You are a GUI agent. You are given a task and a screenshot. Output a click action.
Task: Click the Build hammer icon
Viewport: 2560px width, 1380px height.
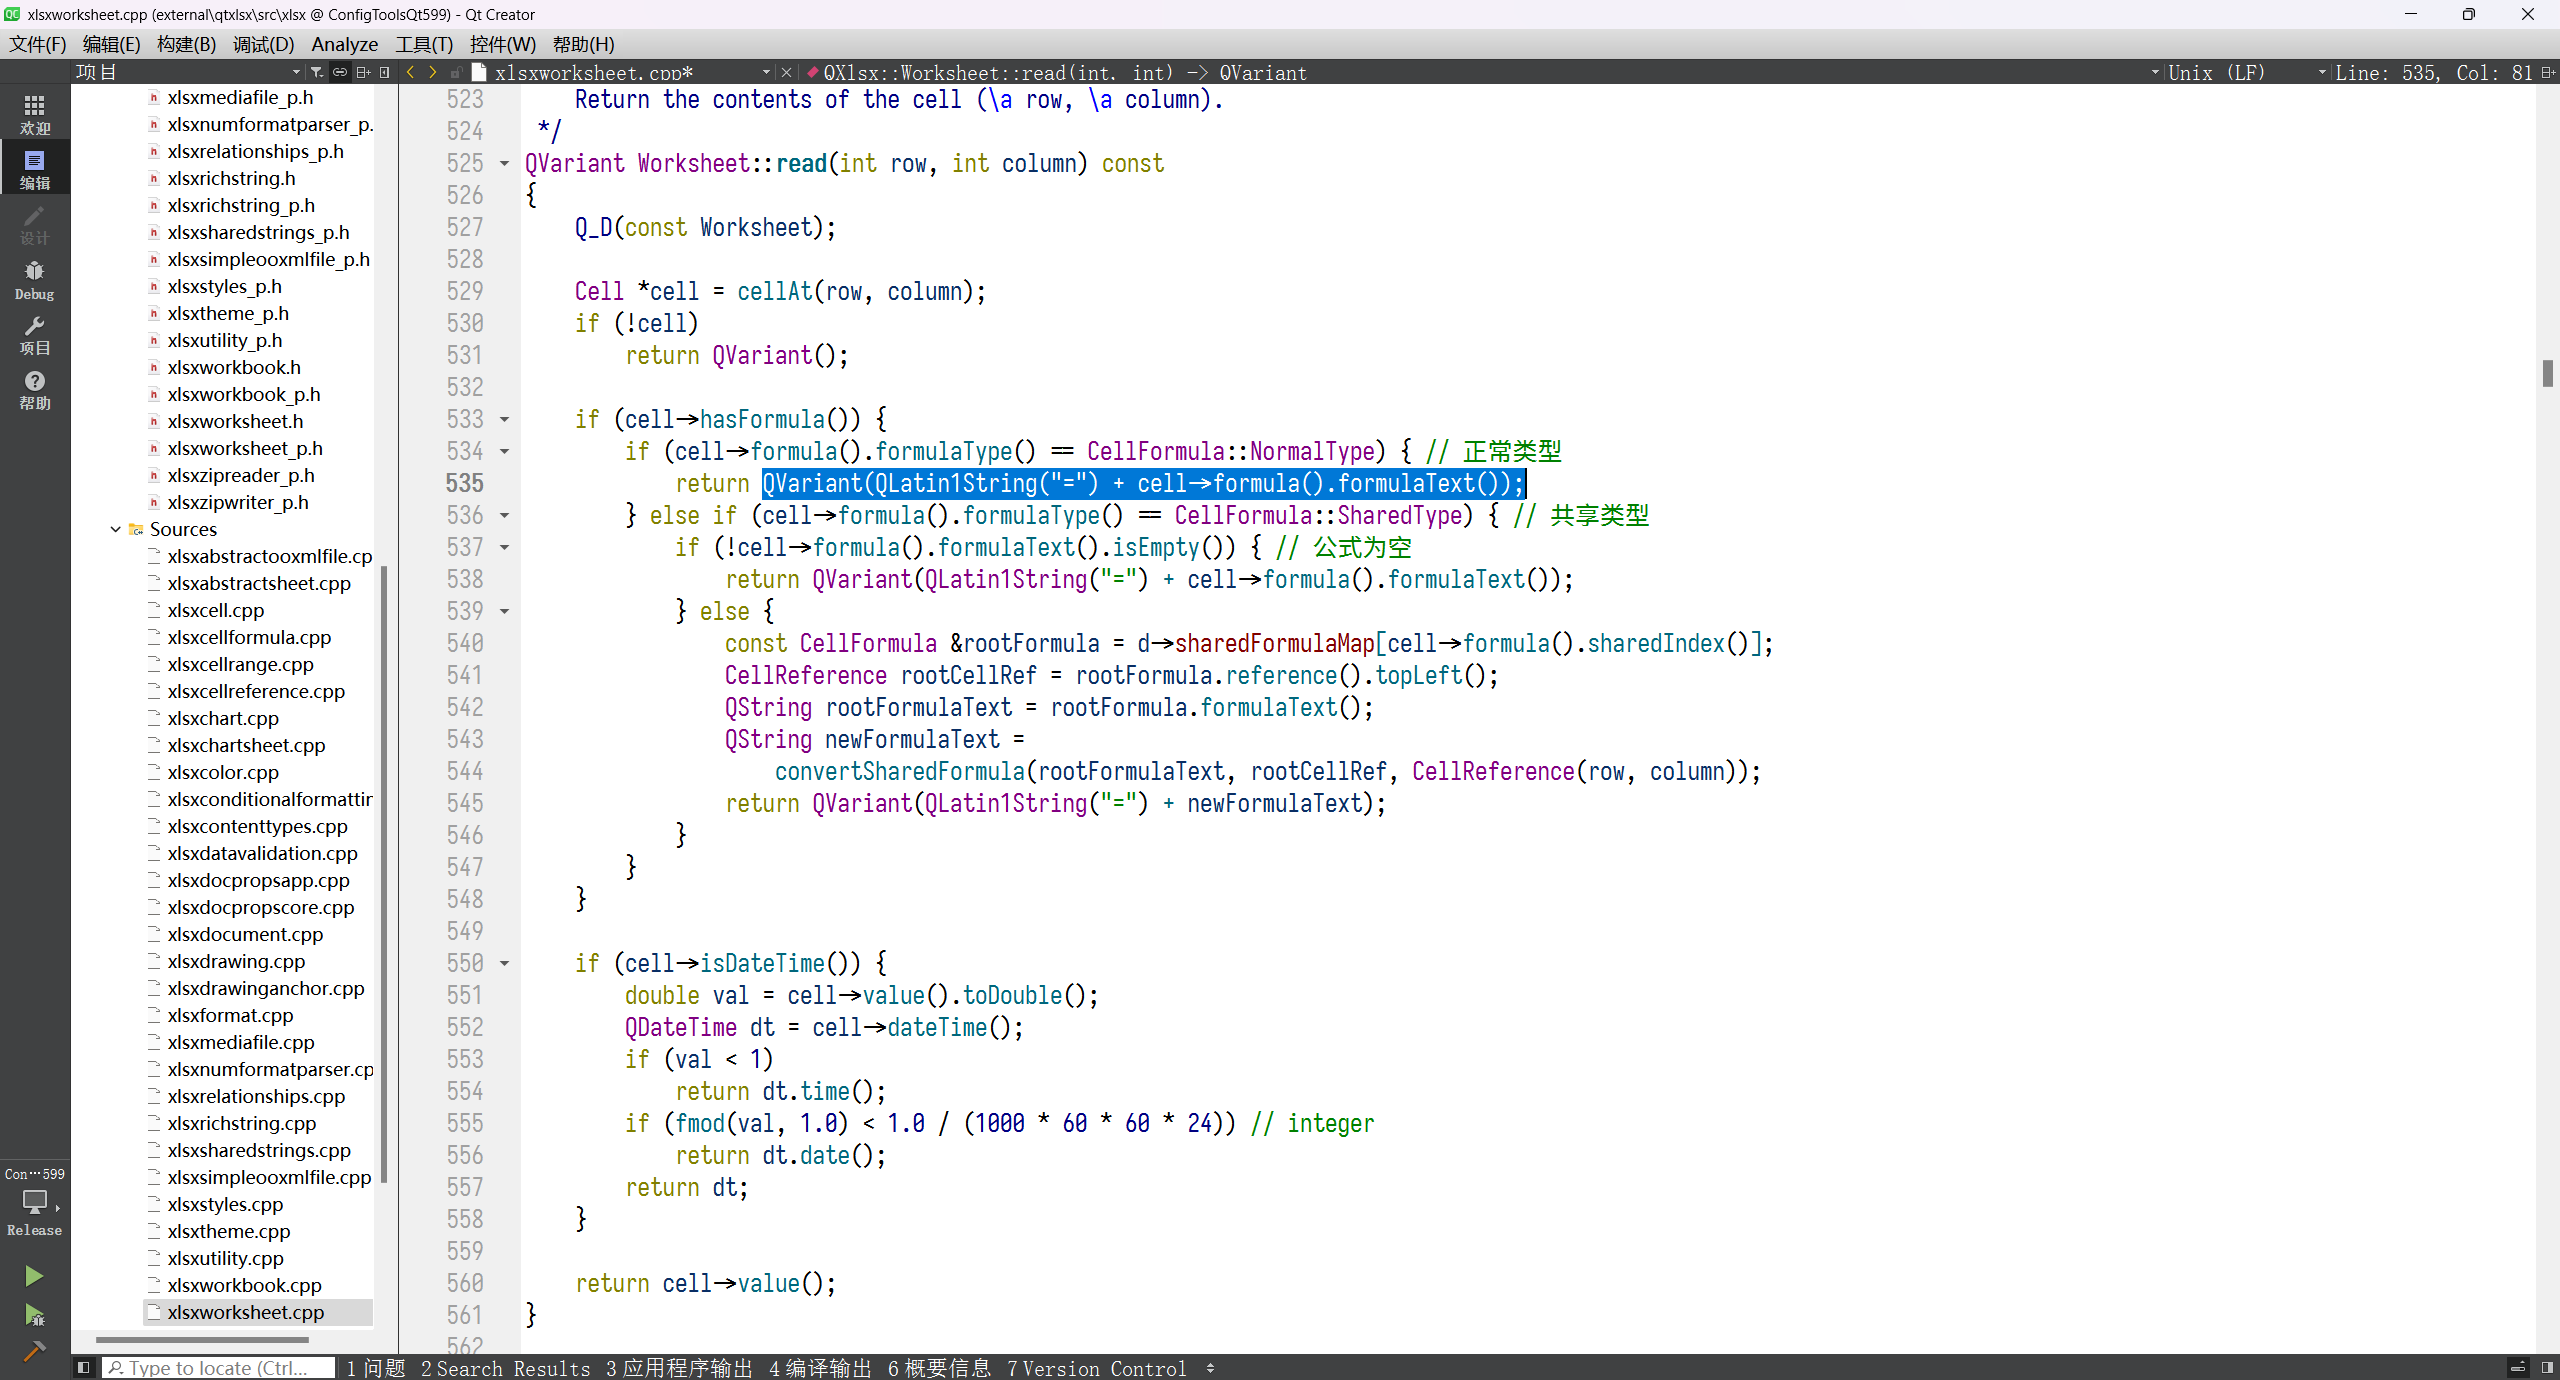click(33, 1352)
